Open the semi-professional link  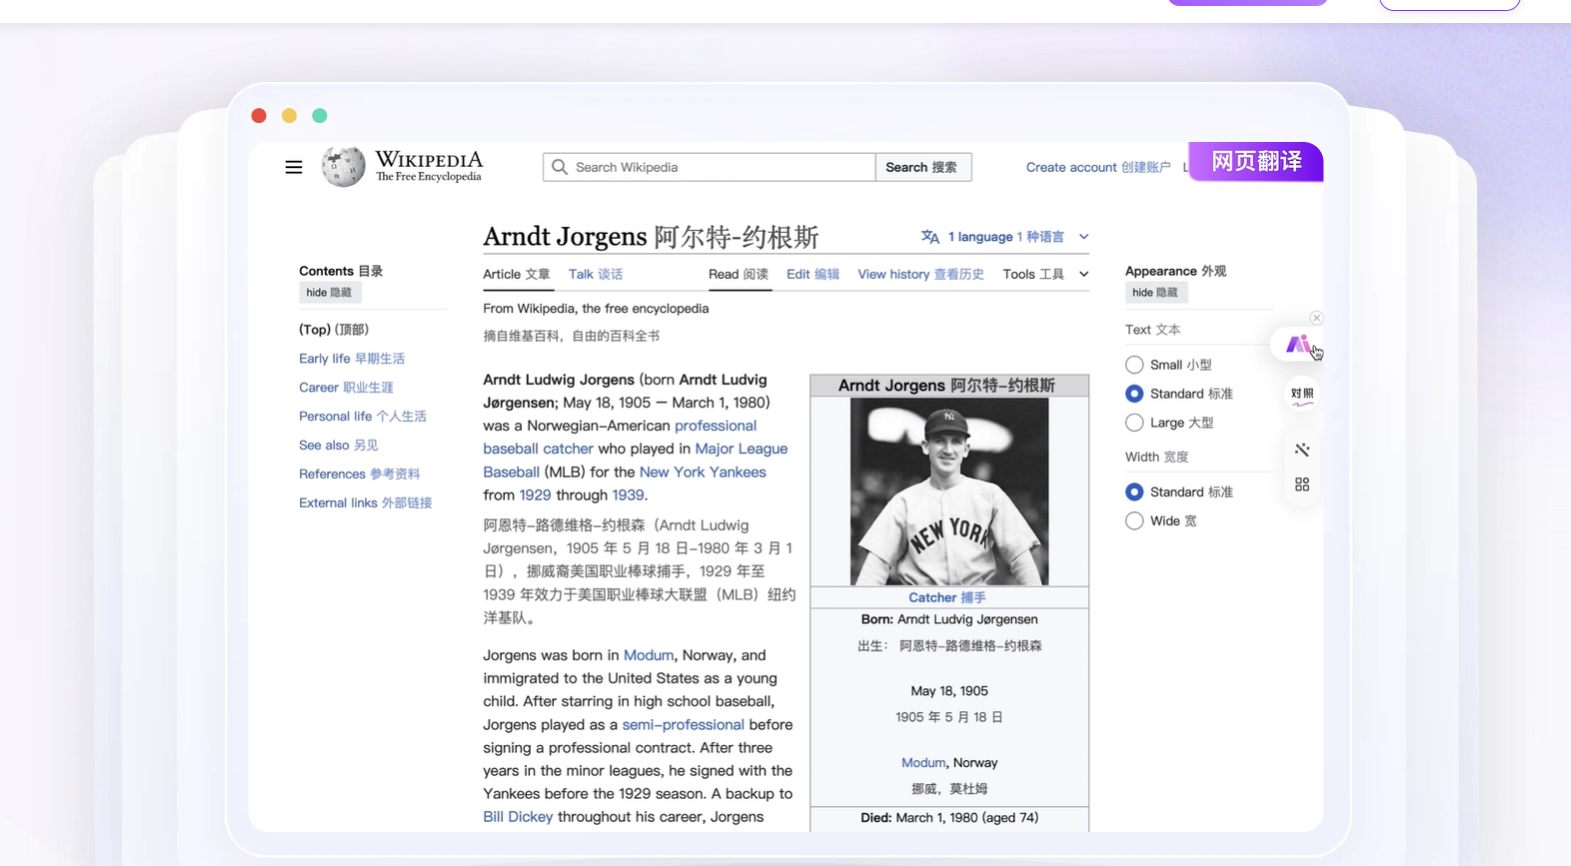pyautogui.click(x=683, y=725)
